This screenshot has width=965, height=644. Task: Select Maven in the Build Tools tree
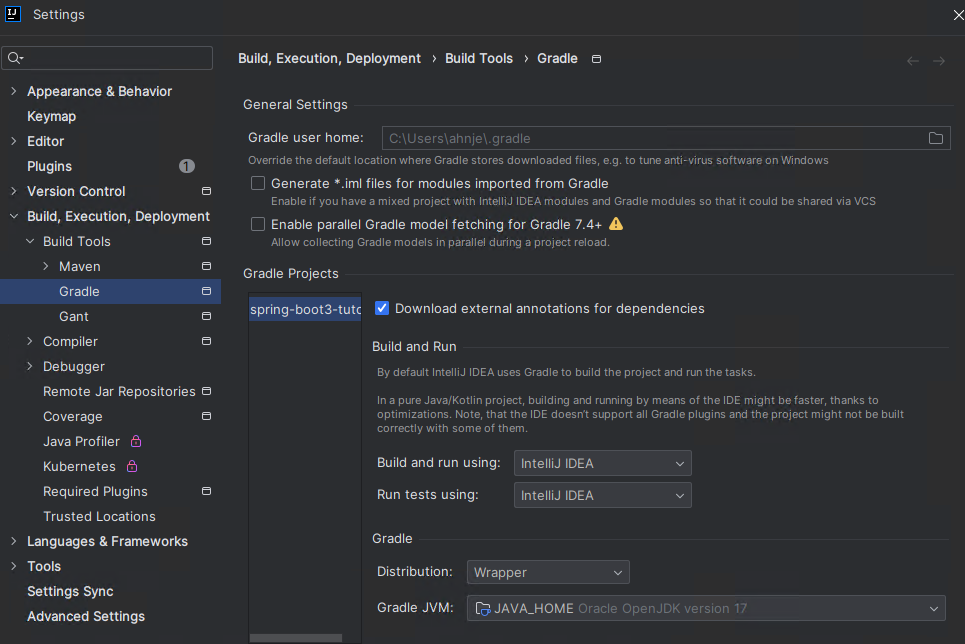click(x=79, y=266)
